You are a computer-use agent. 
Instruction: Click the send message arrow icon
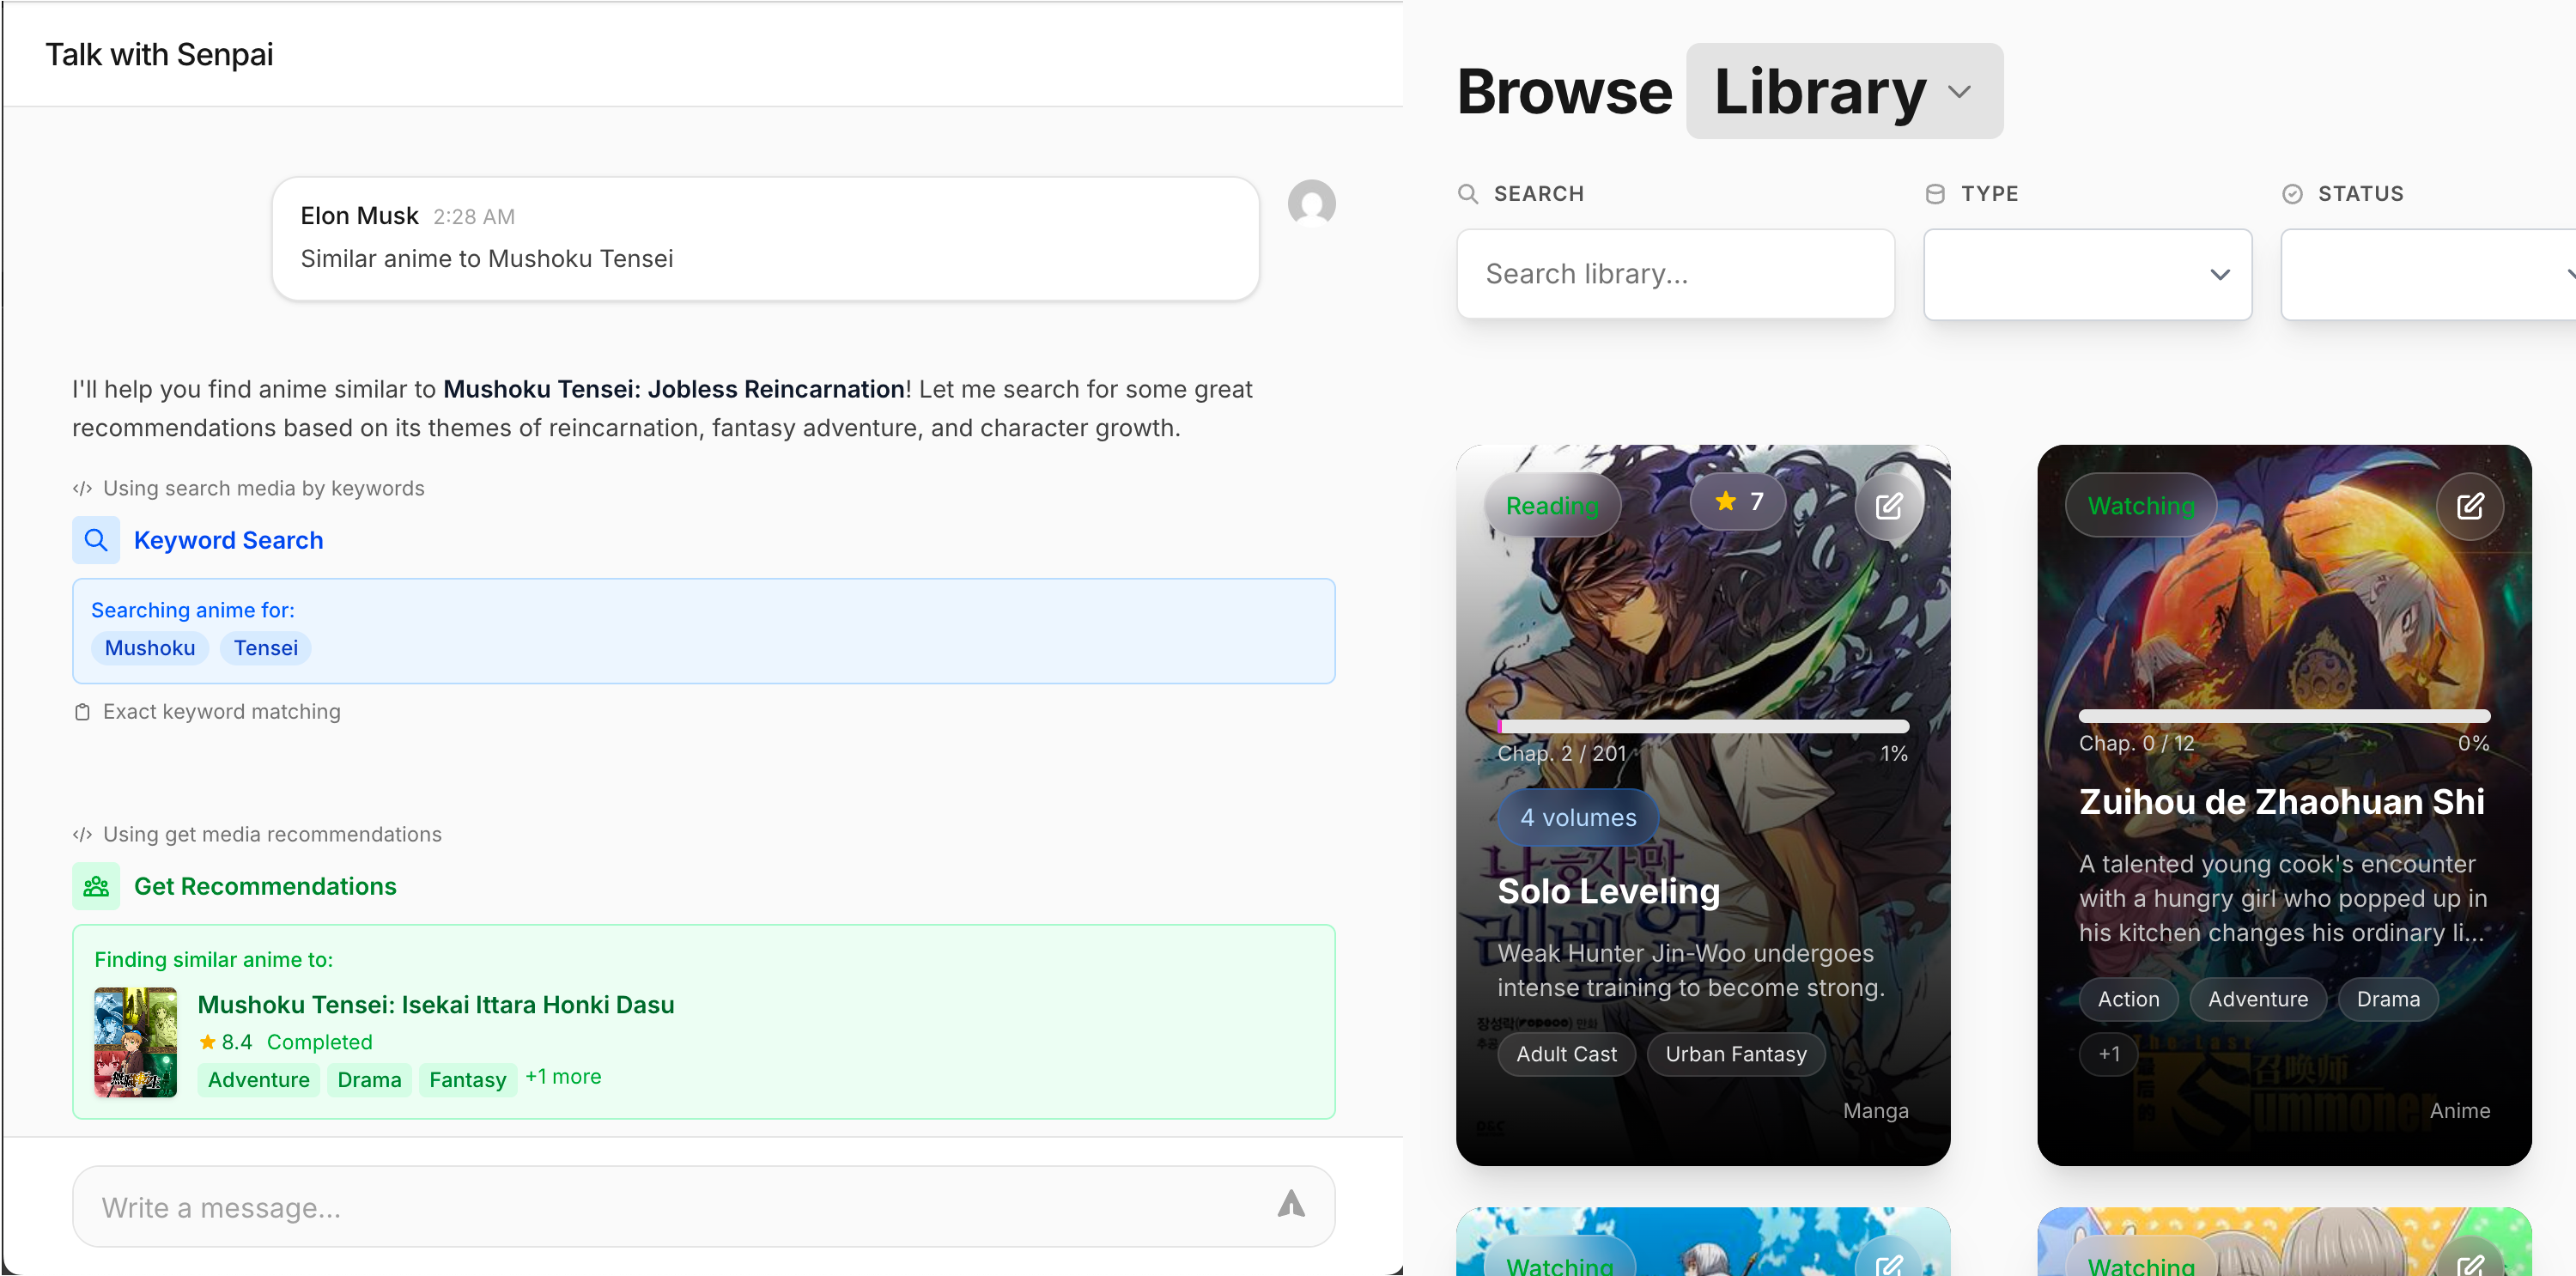coord(1291,1205)
